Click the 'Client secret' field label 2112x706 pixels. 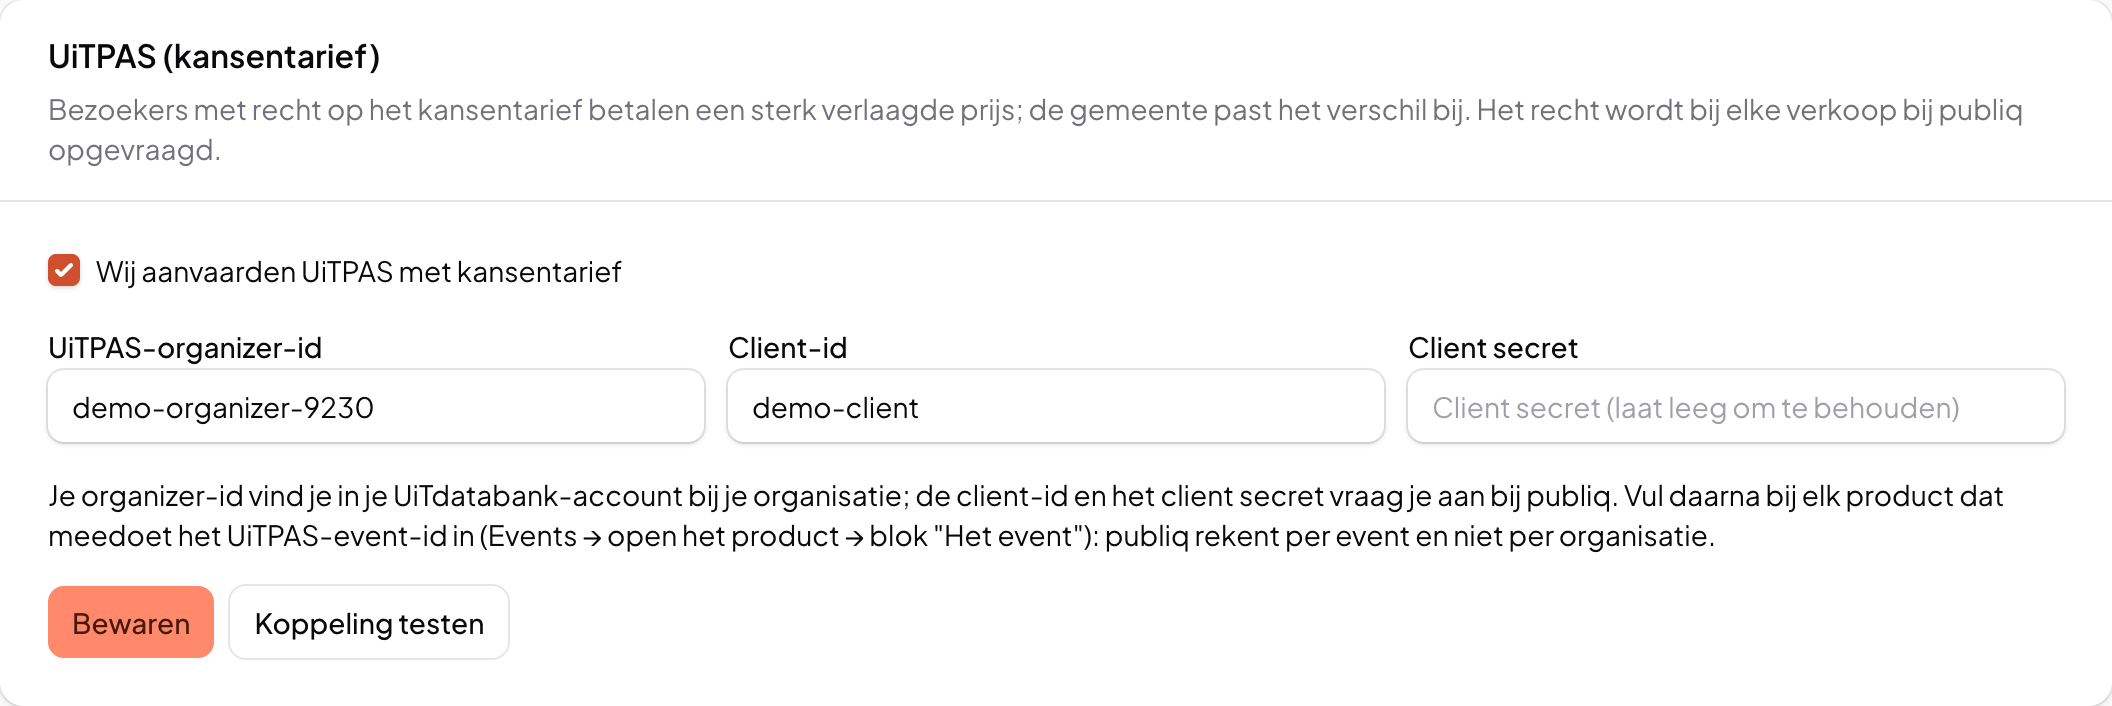1493,348
